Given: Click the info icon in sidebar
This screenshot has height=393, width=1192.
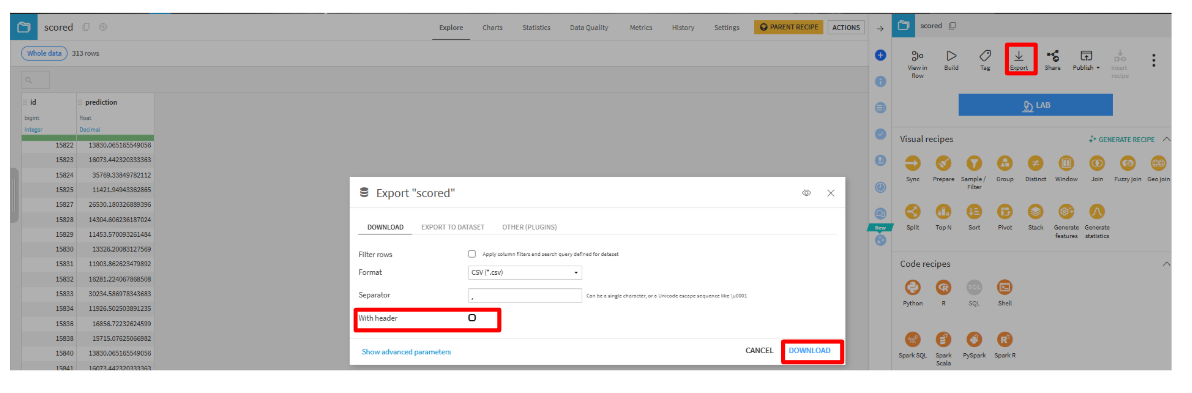Looking at the screenshot, I should [x=881, y=81].
